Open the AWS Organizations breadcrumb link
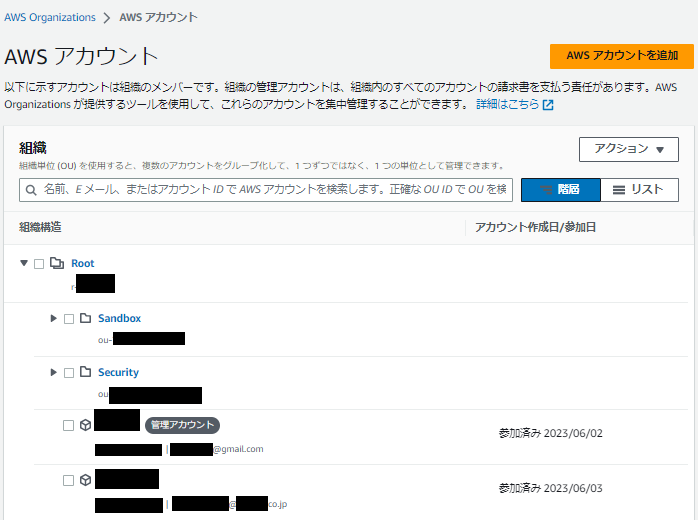This screenshot has width=698, height=520. pyautogui.click(x=49, y=17)
